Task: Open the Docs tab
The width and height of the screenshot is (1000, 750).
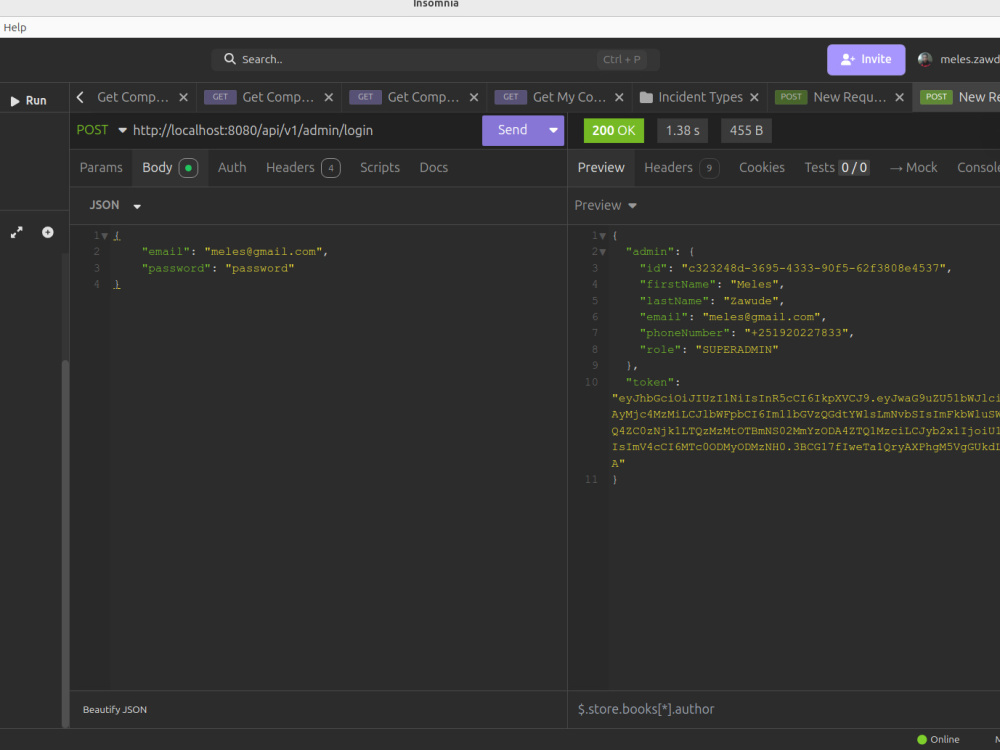Action: tap(434, 168)
